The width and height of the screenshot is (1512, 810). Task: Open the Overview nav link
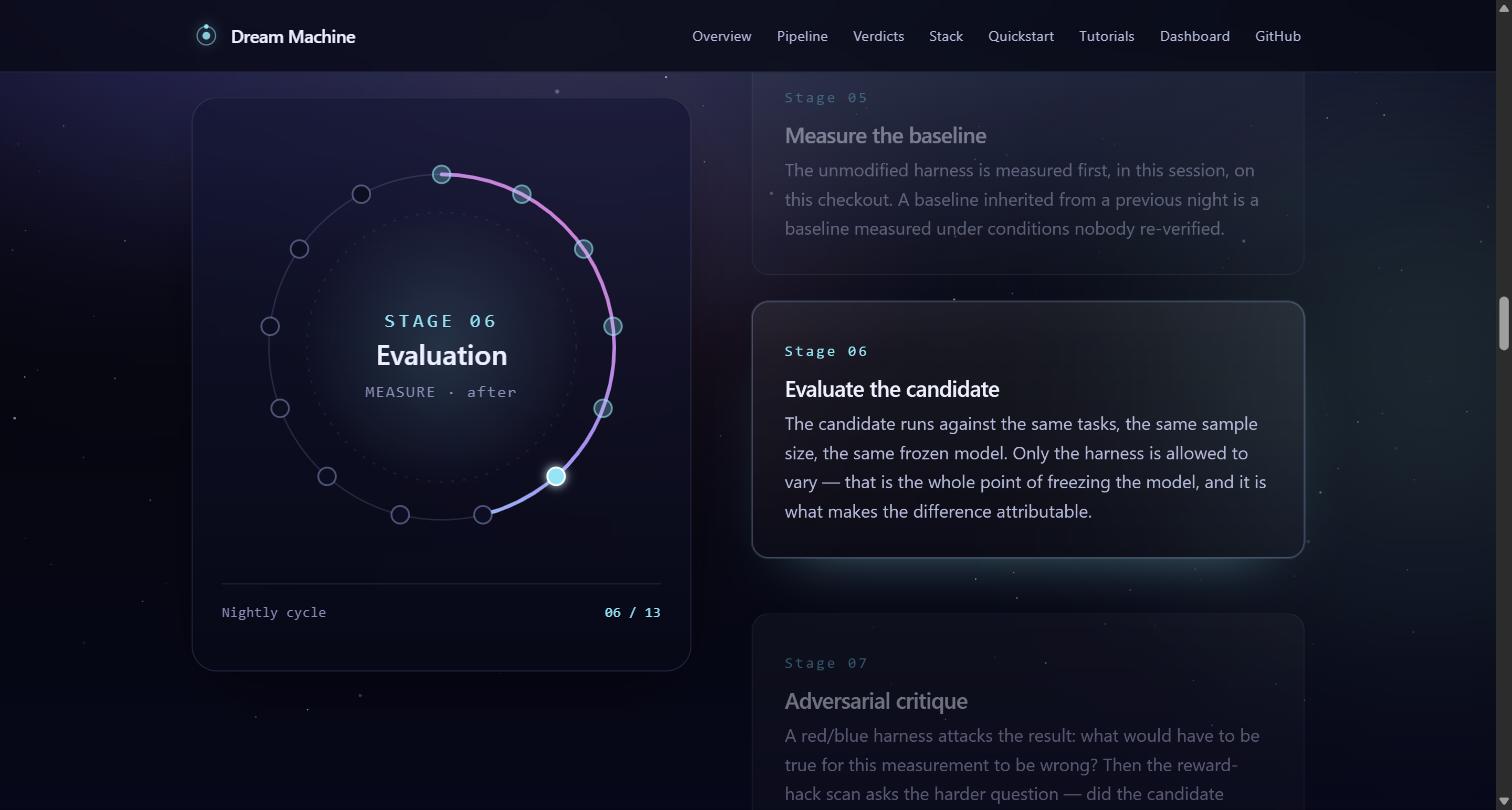pyautogui.click(x=722, y=36)
